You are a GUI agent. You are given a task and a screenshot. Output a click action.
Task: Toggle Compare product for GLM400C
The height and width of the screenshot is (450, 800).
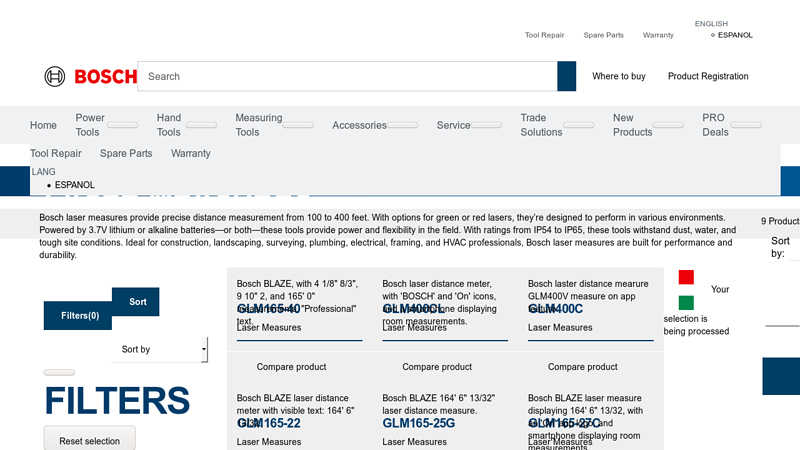click(x=582, y=367)
